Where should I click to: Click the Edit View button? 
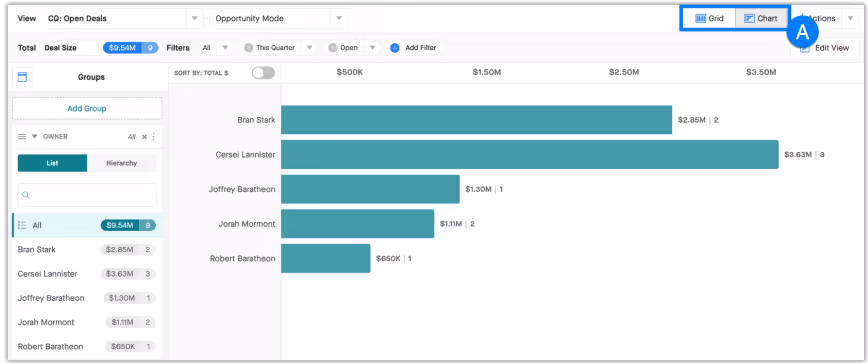[824, 48]
